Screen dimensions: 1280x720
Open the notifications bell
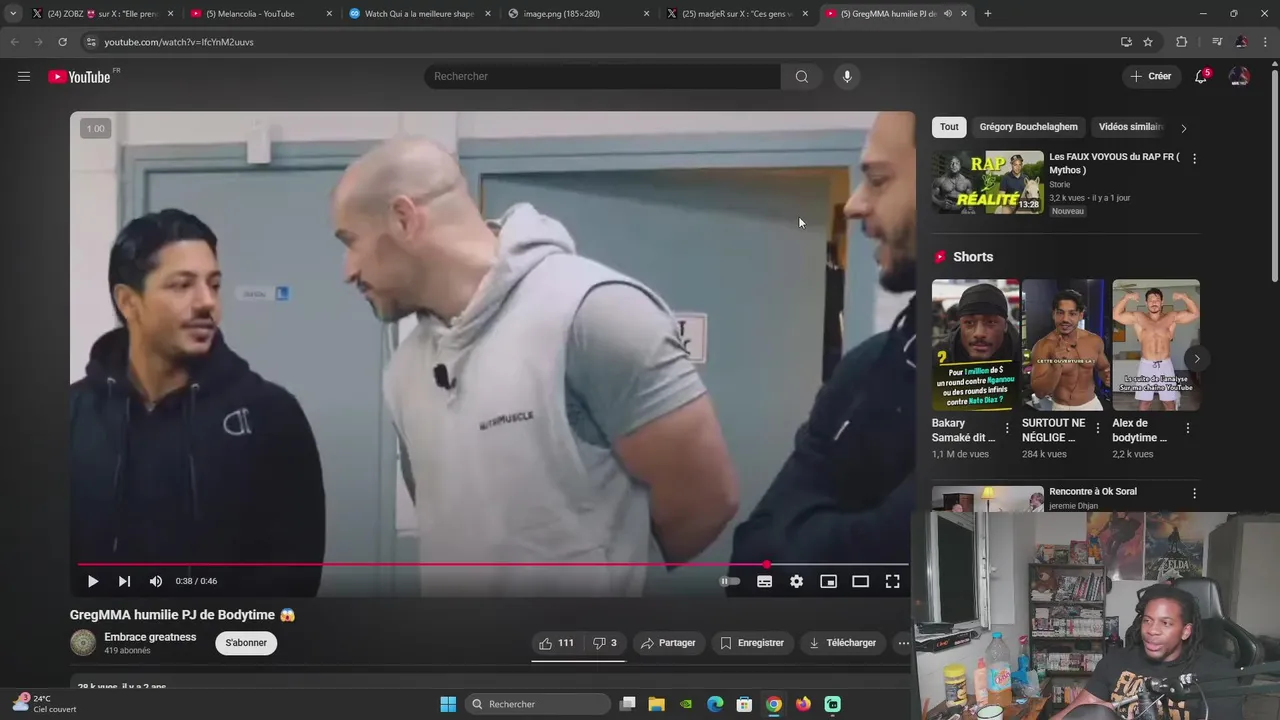click(1201, 76)
